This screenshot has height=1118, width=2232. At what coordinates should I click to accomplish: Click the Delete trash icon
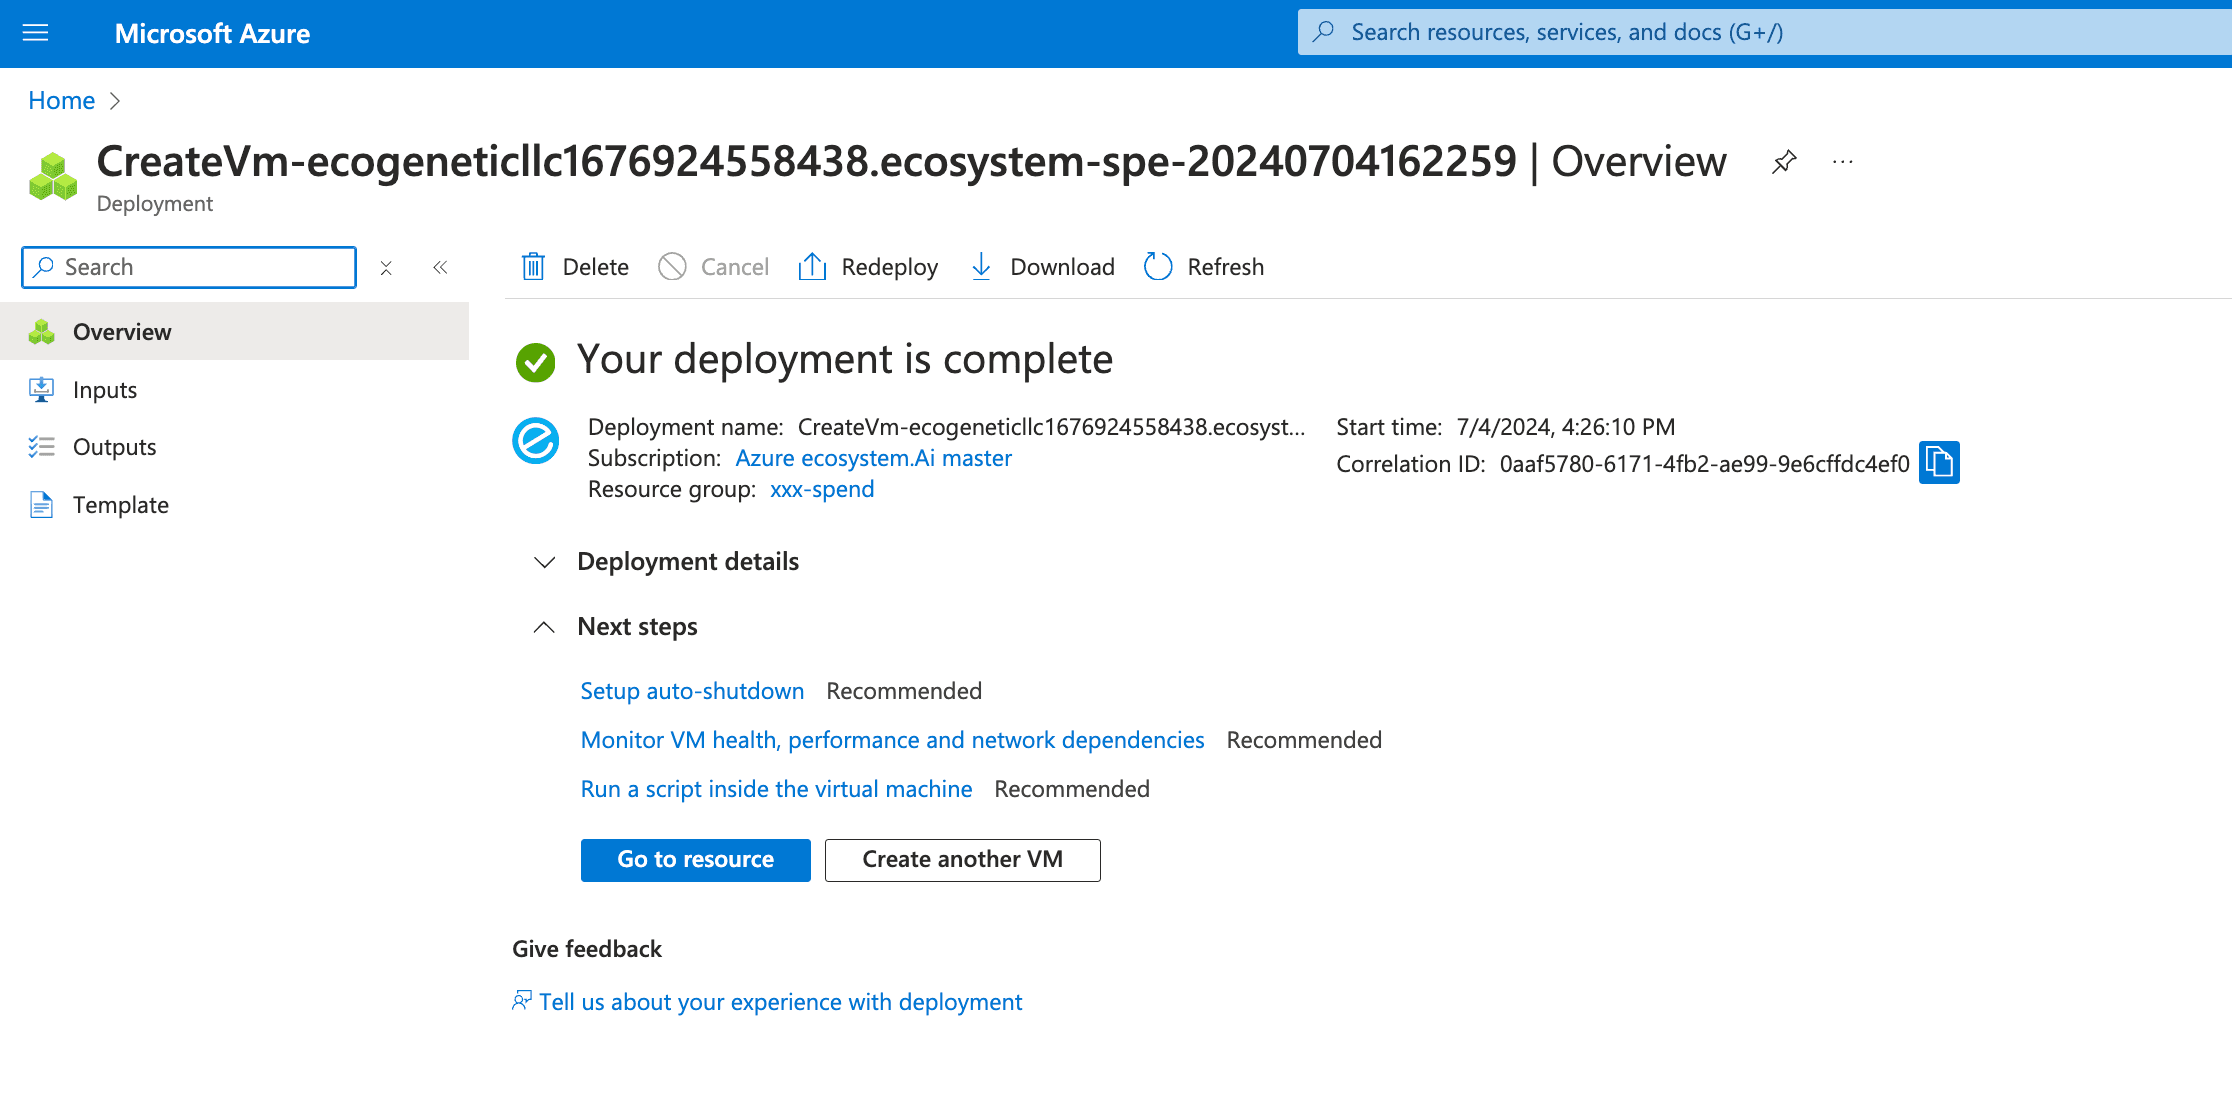click(534, 267)
